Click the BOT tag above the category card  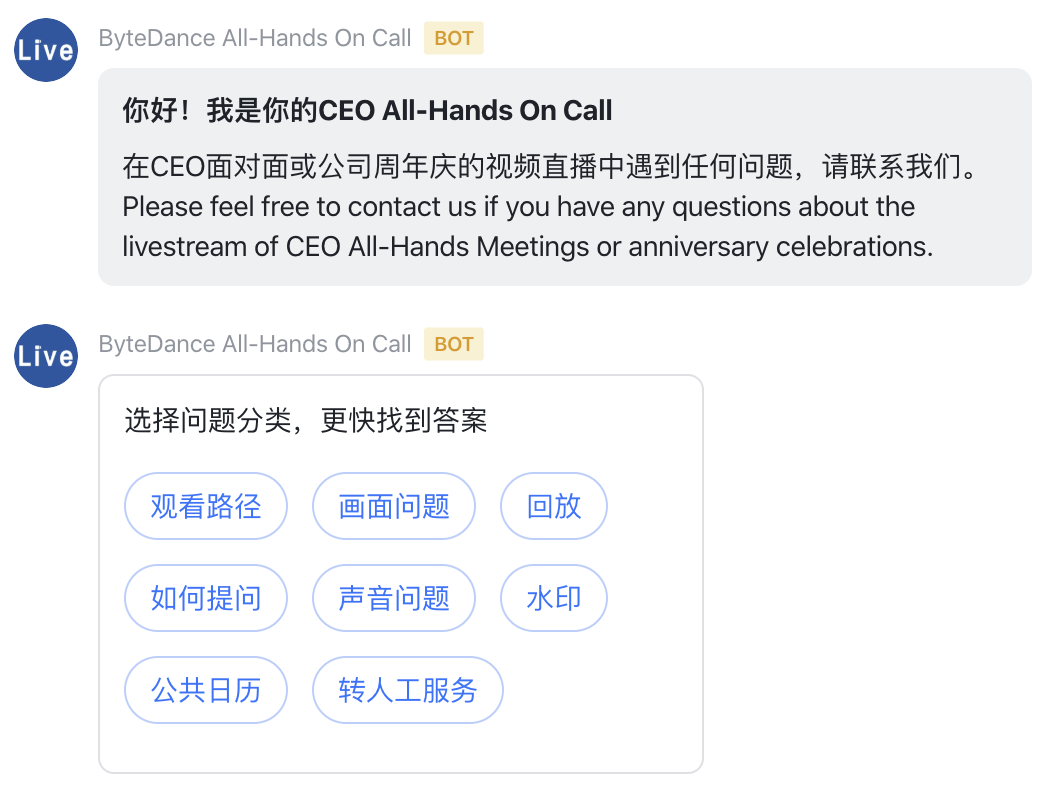click(453, 345)
